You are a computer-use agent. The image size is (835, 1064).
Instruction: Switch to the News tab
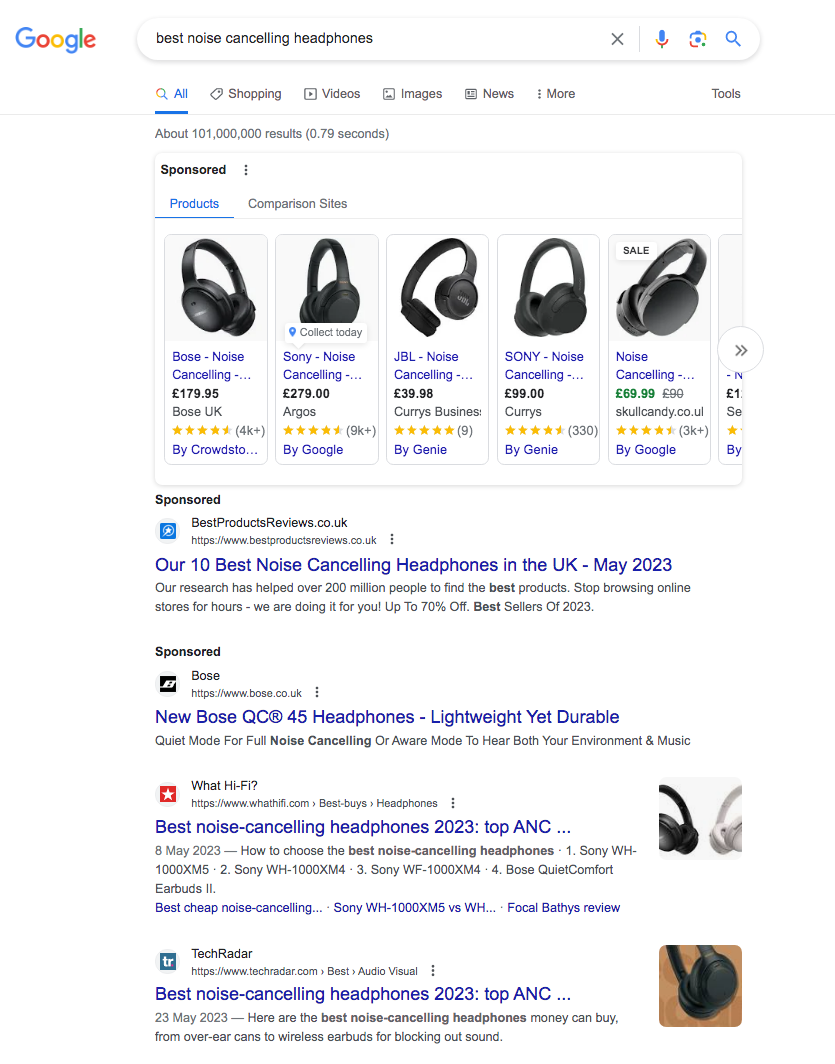(489, 94)
